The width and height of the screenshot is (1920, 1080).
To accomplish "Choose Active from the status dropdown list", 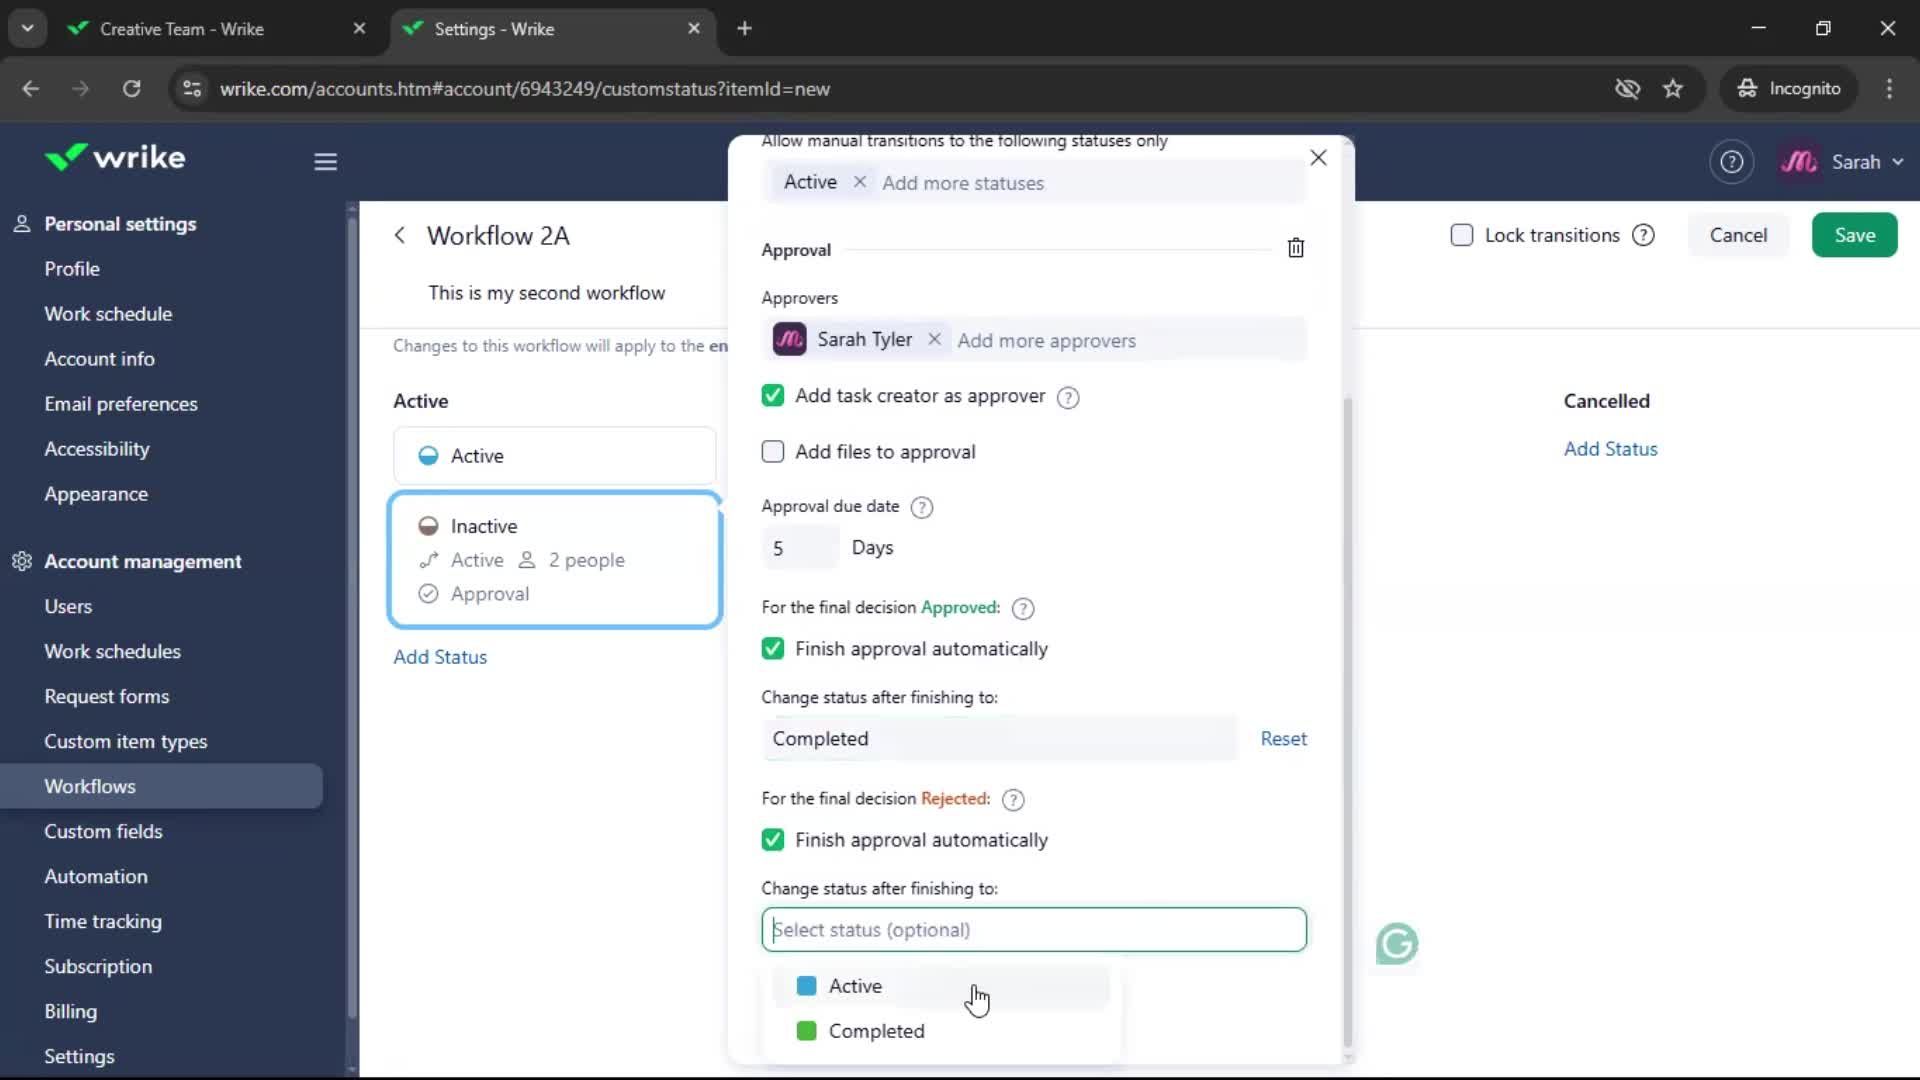I will pyautogui.click(x=940, y=986).
